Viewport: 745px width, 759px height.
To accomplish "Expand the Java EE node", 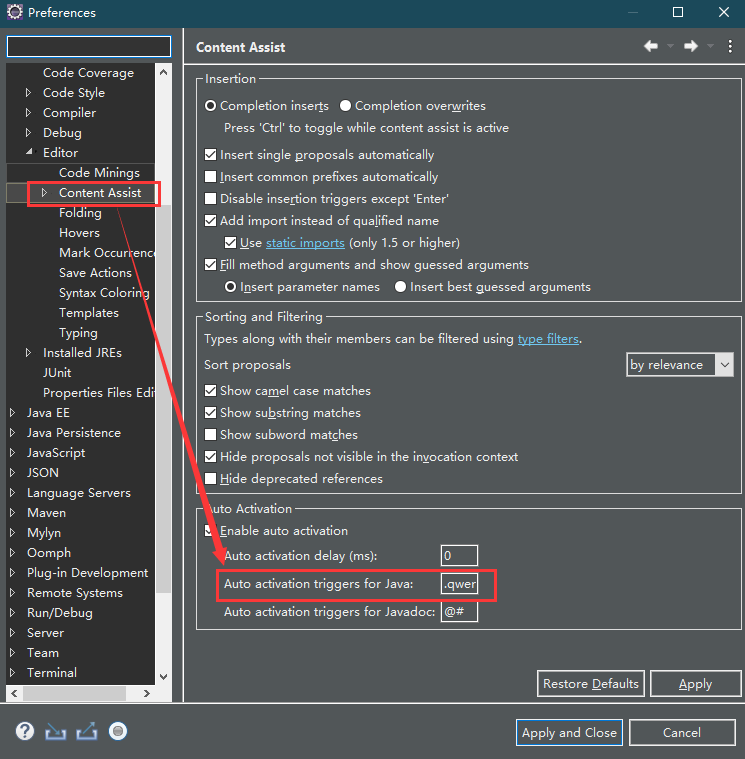I will click(12, 412).
